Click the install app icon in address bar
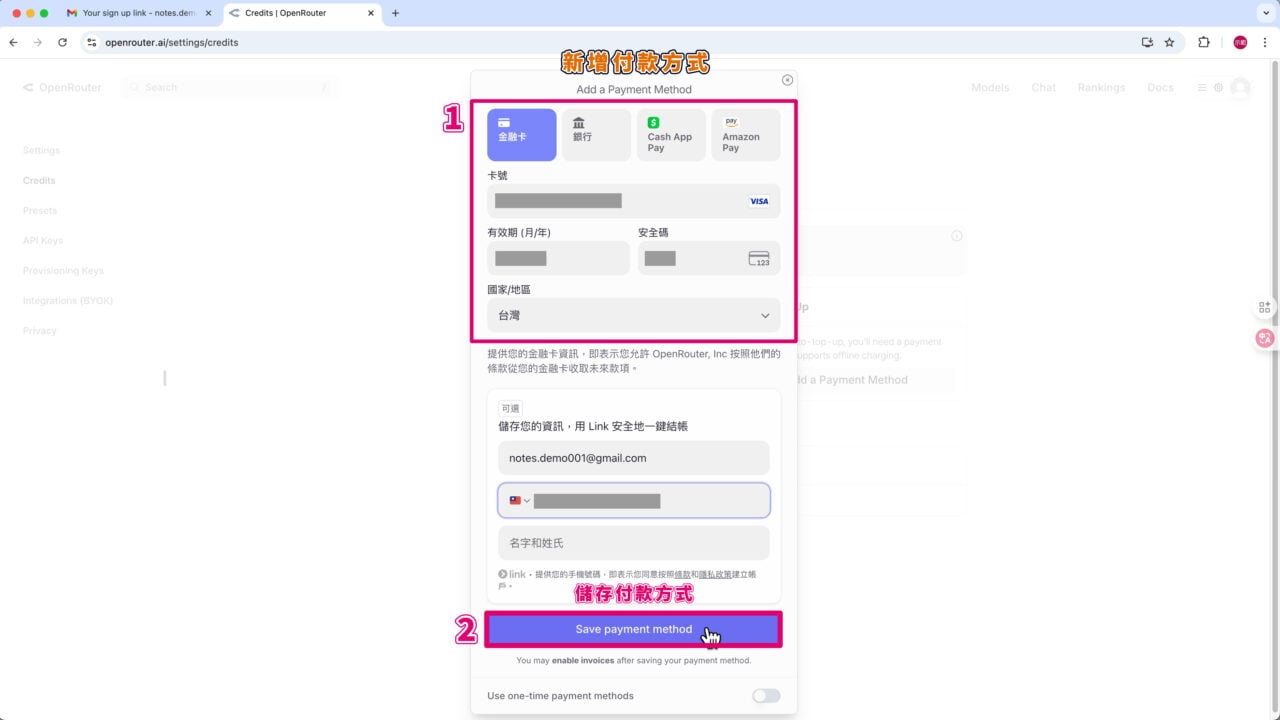Screen dimensions: 1280x720 (1147, 43)
